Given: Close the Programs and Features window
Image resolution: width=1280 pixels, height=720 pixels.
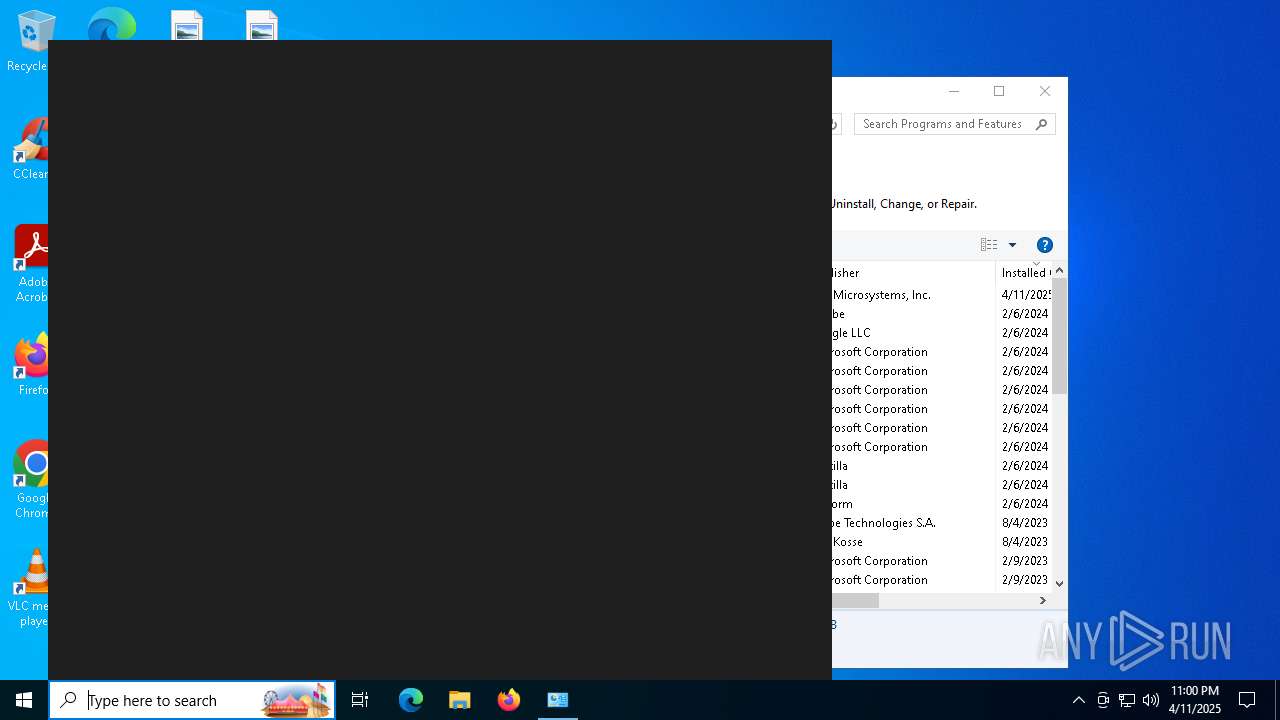Looking at the screenshot, I should 1045,91.
